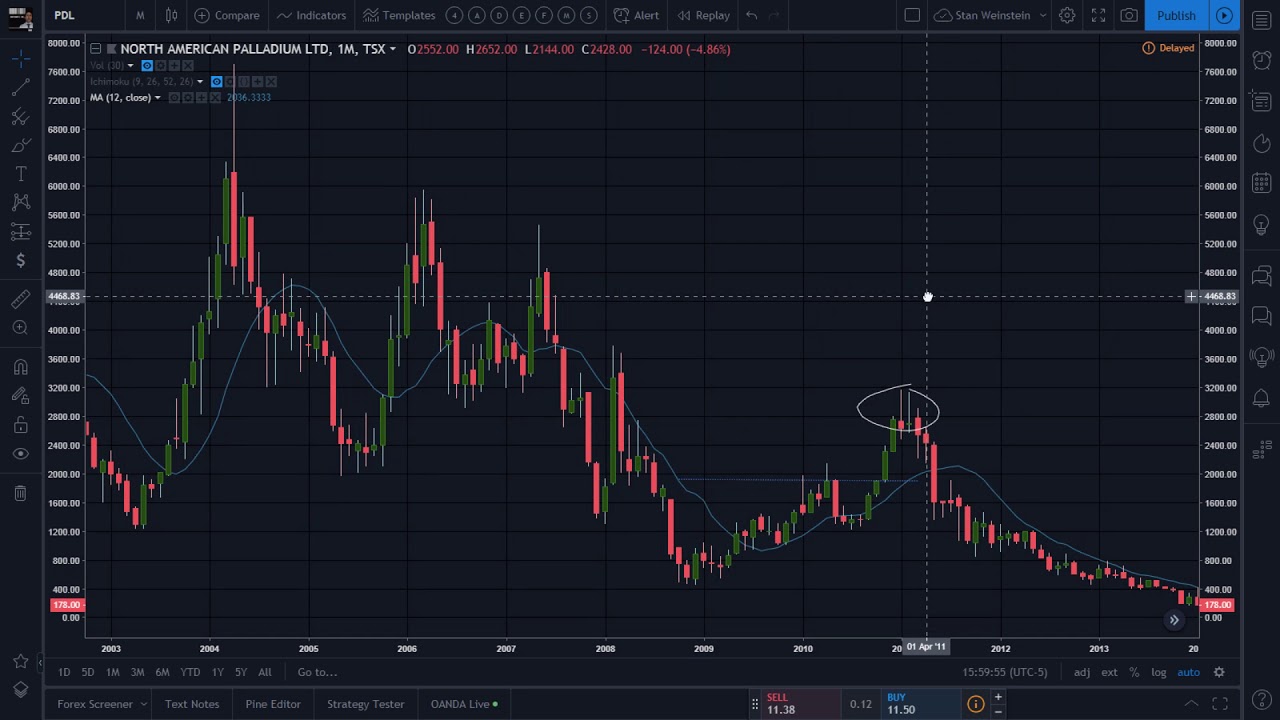The height and width of the screenshot is (720, 1280).
Task: Open the candlestick chart style selector
Action: pyautogui.click(x=171, y=15)
